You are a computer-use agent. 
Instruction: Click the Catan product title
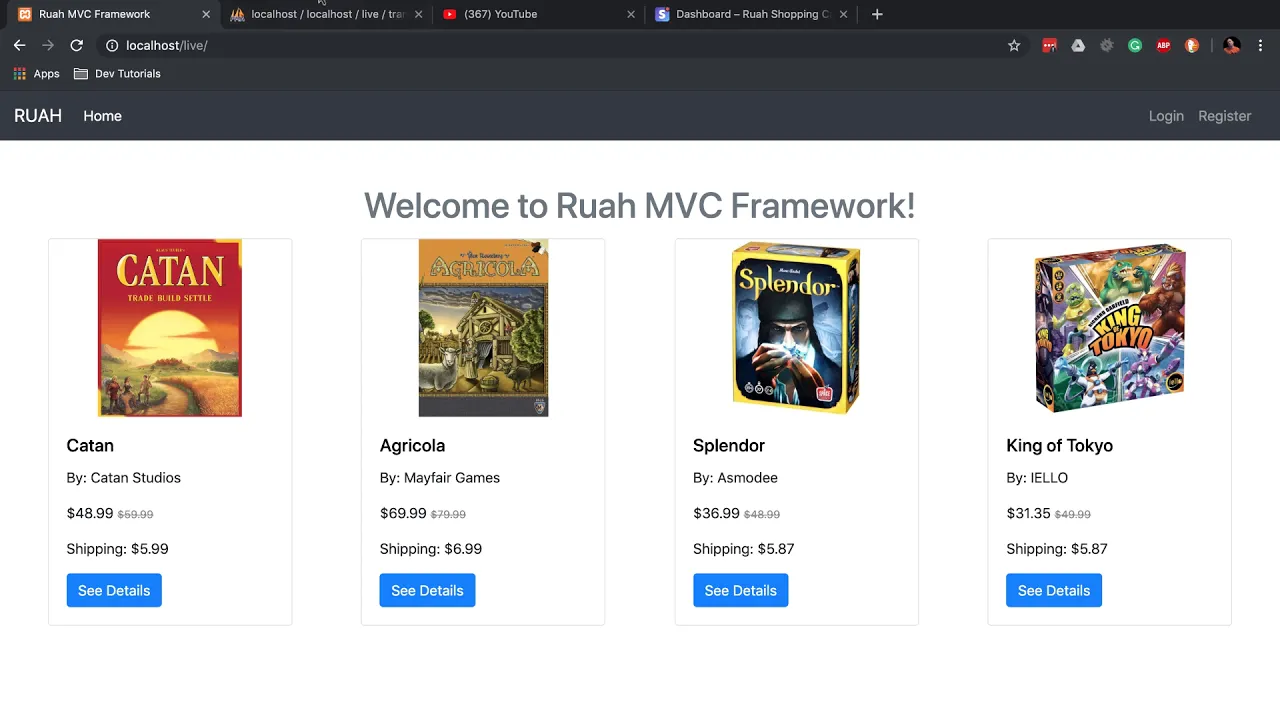[90, 445]
